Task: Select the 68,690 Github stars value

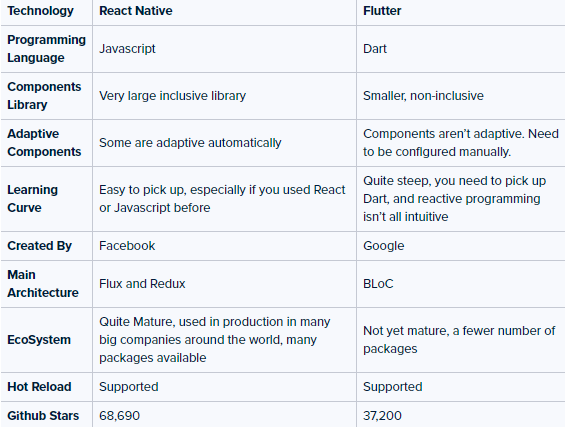Action: (x=119, y=416)
